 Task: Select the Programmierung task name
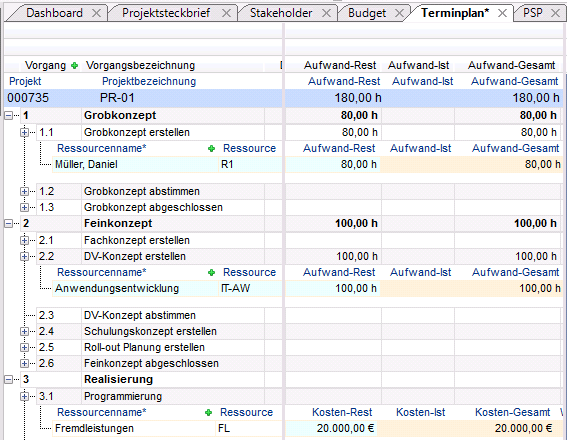coord(123,397)
